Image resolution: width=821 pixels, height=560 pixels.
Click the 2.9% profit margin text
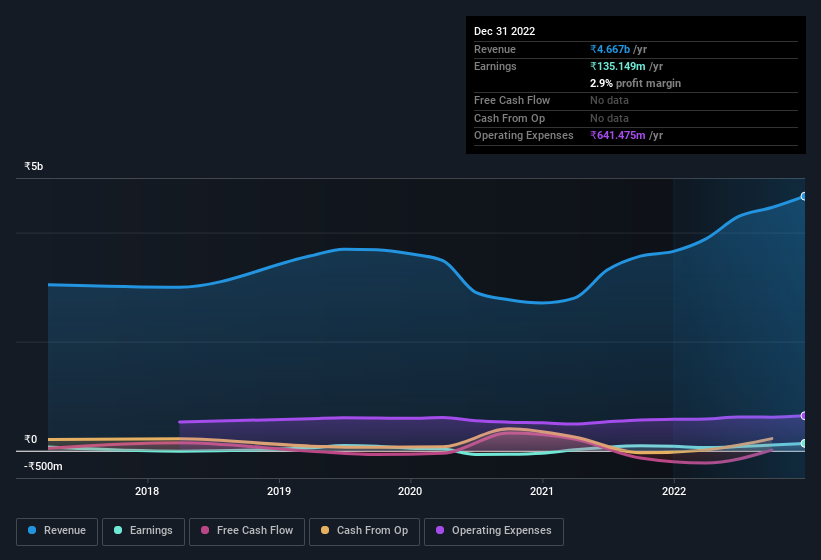tap(636, 83)
